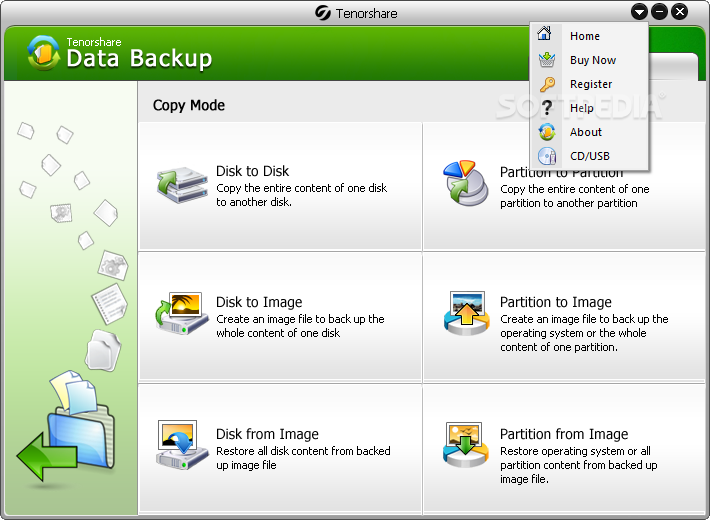Click the Tenorshare Data Backup logo icon
Image resolution: width=710 pixels, height=520 pixels.
(x=43, y=53)
